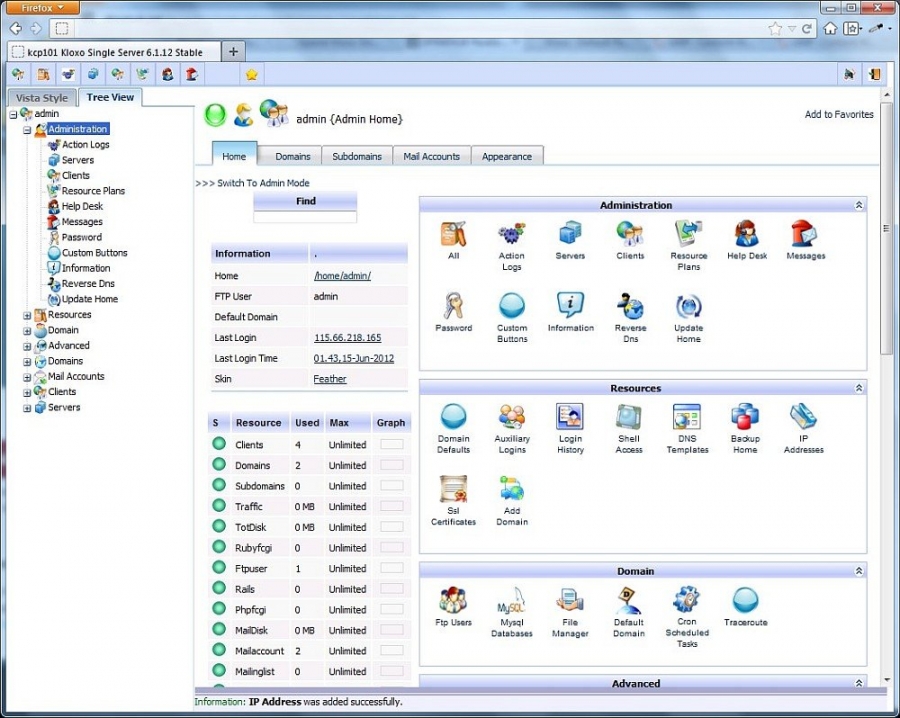
Task: Open the IP Addresses icon
Action: pyautogui.click(x=804, y=417)
